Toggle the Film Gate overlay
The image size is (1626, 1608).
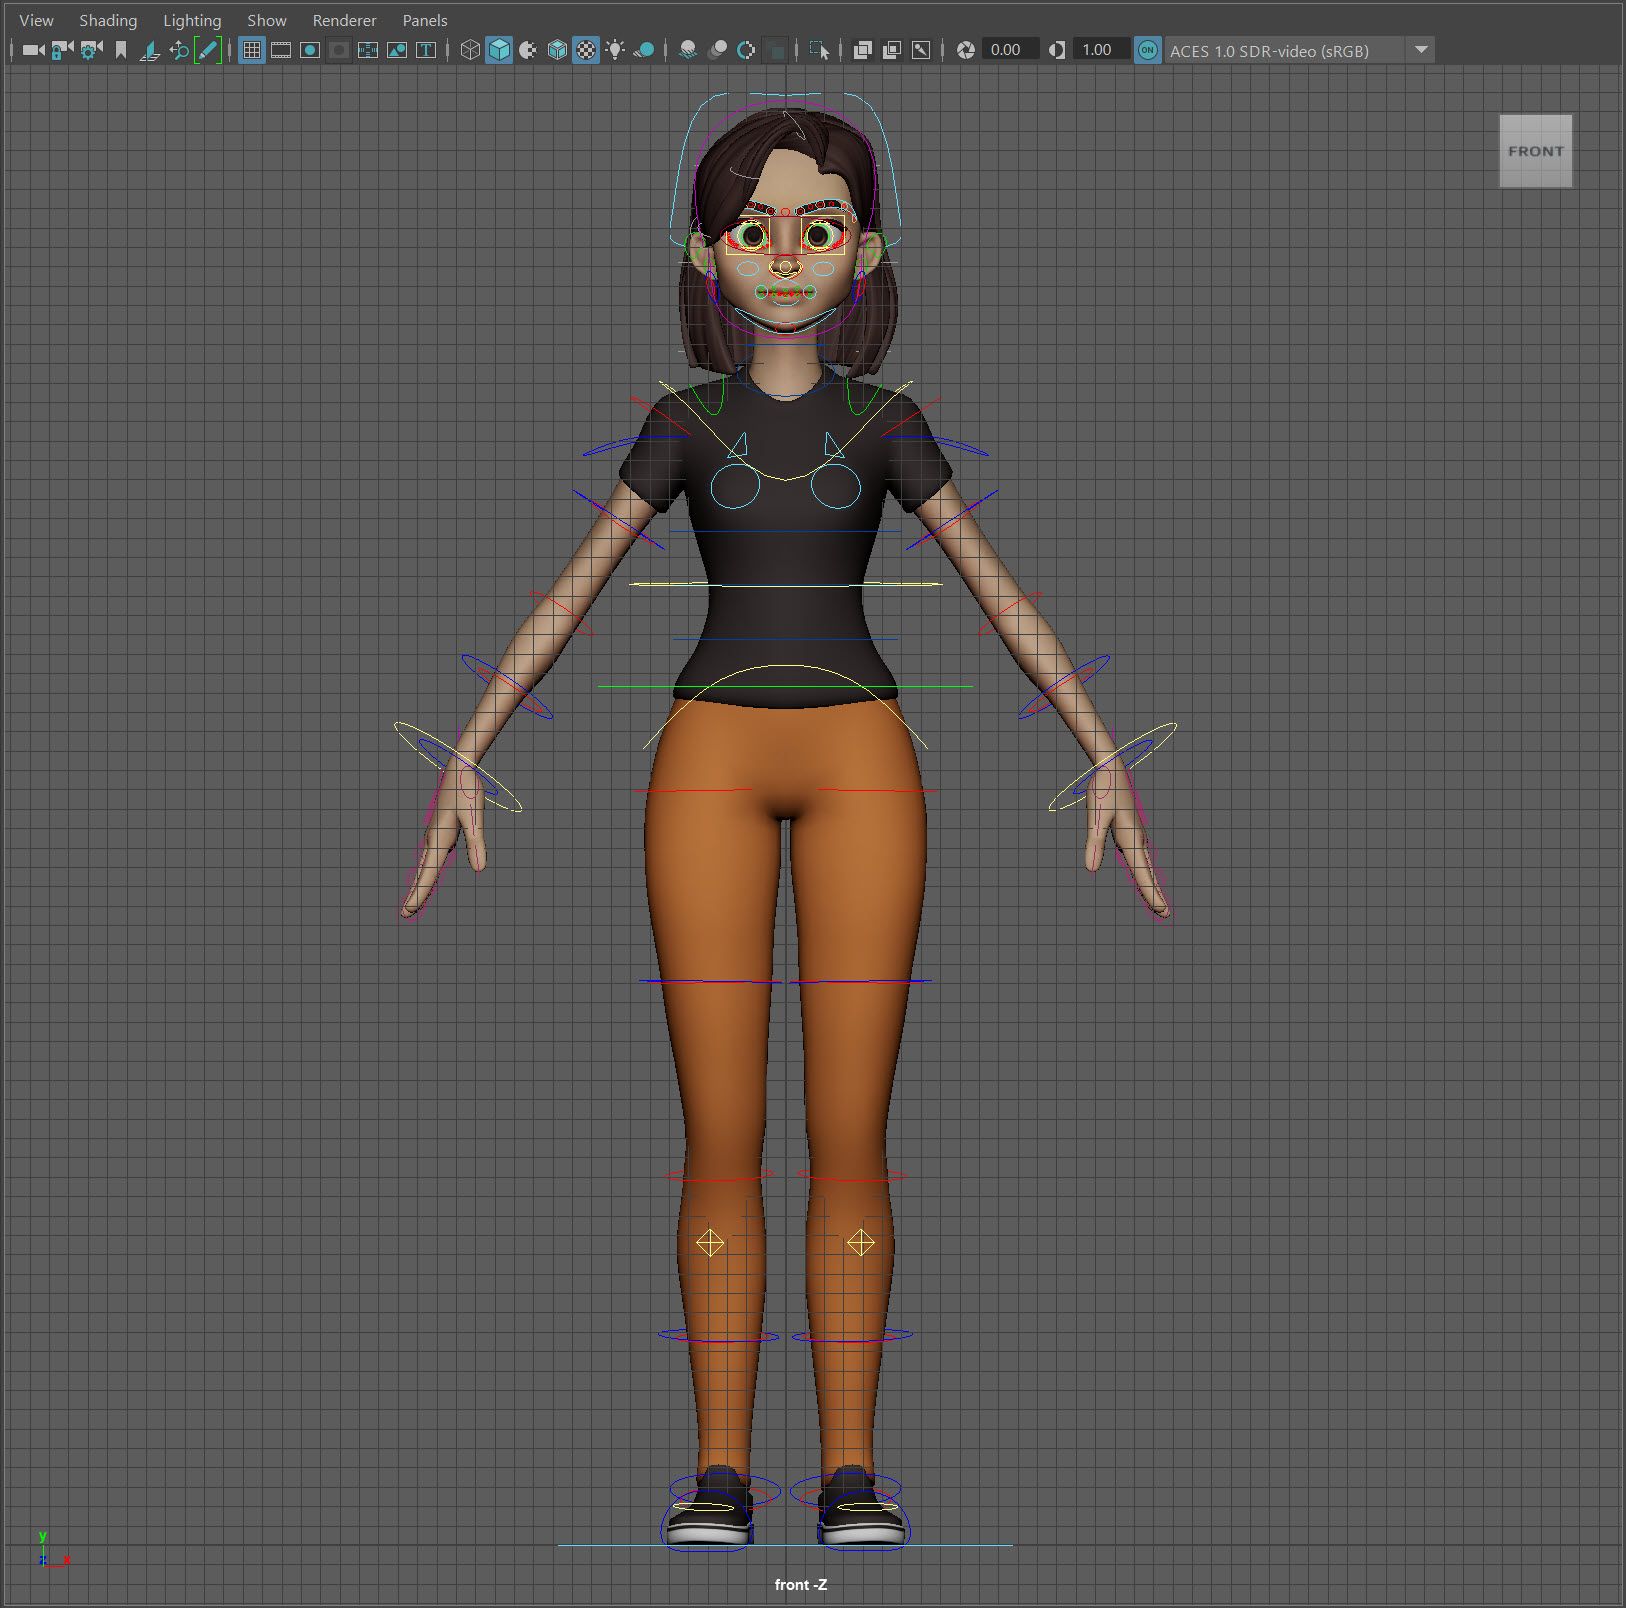[x=281, y=50]
